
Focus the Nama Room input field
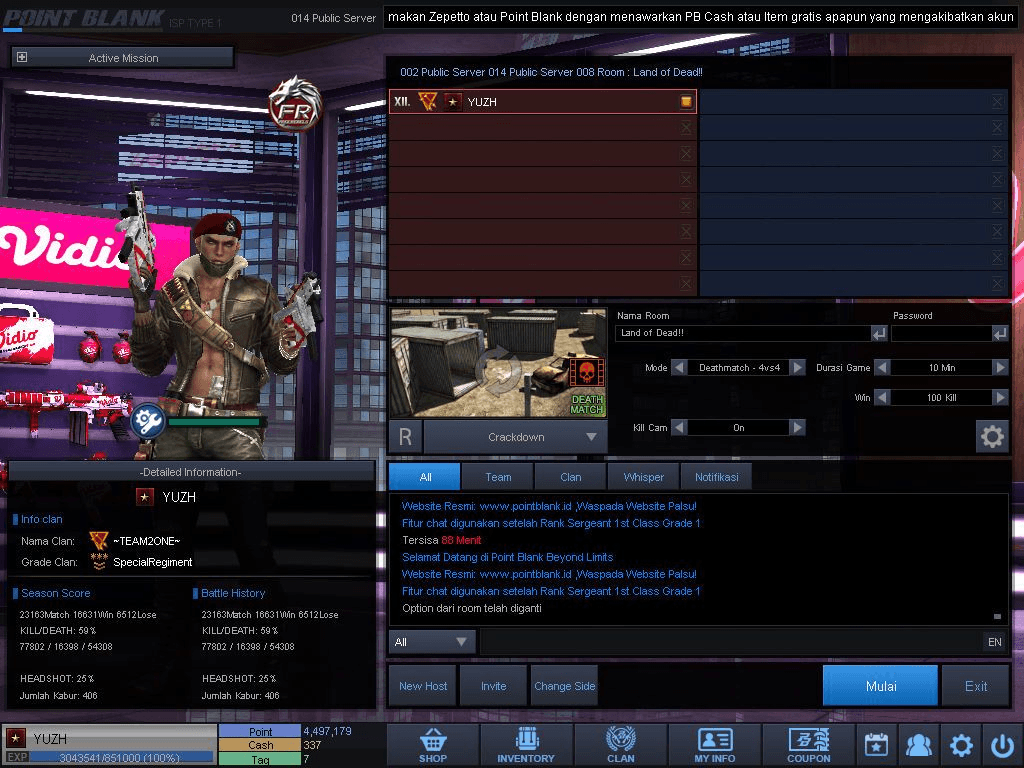click(x=743, y=333)
